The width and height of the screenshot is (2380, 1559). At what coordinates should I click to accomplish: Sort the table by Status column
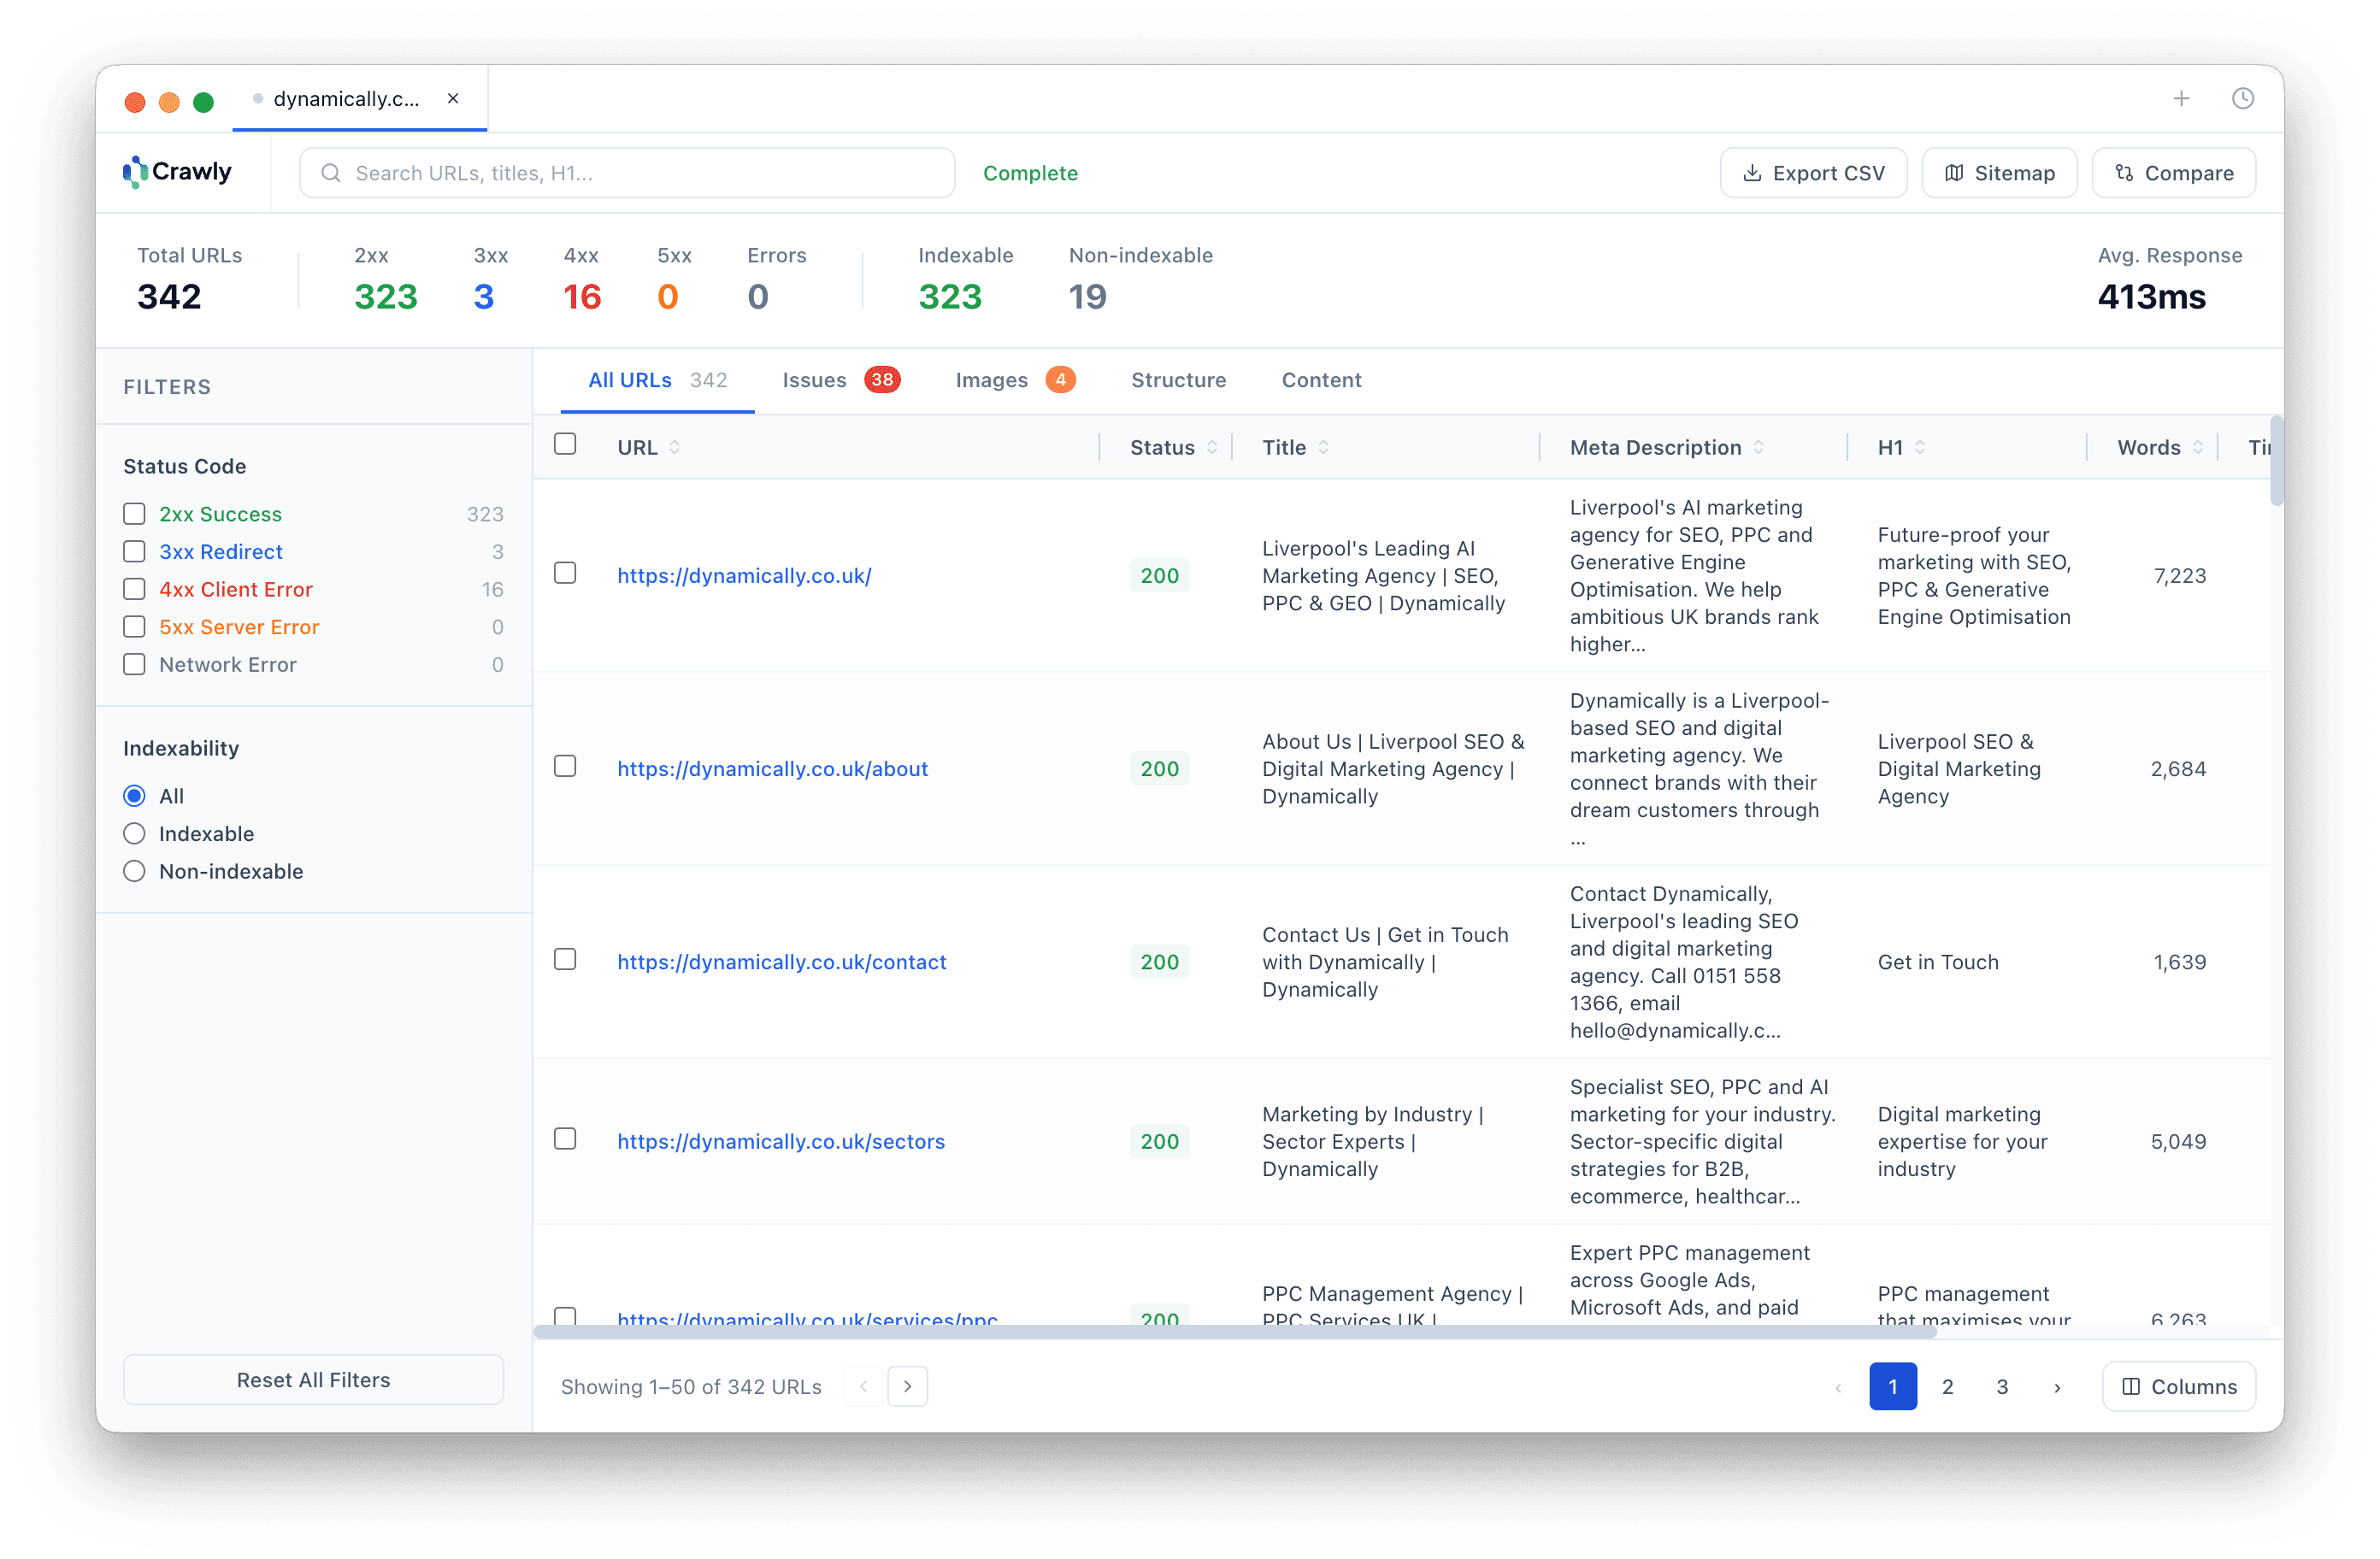pos(1213,446)
